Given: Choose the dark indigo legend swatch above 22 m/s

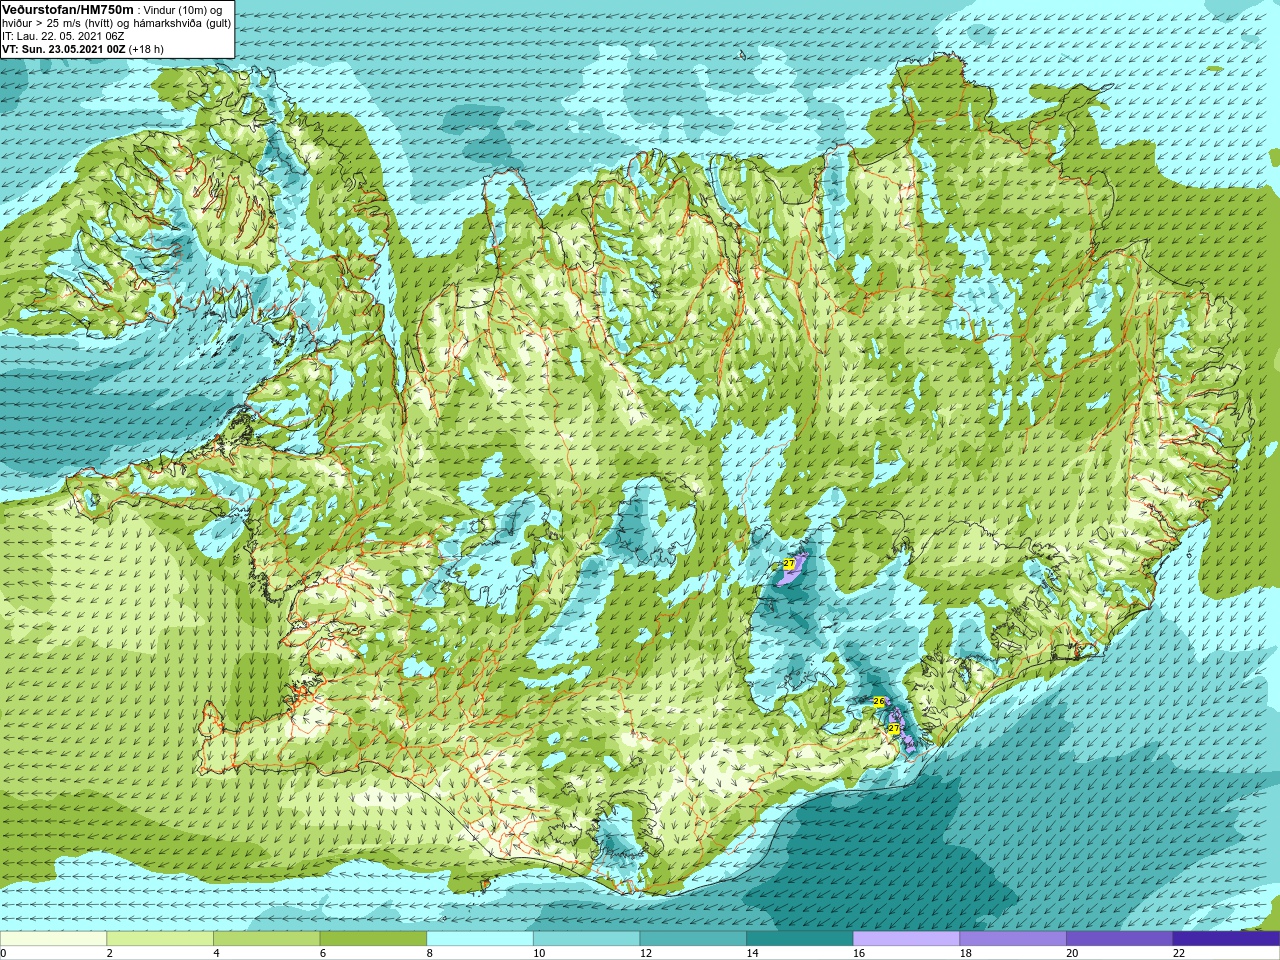Looking at the screenshot, I should pyautogui.click(x=1226, y=939).
